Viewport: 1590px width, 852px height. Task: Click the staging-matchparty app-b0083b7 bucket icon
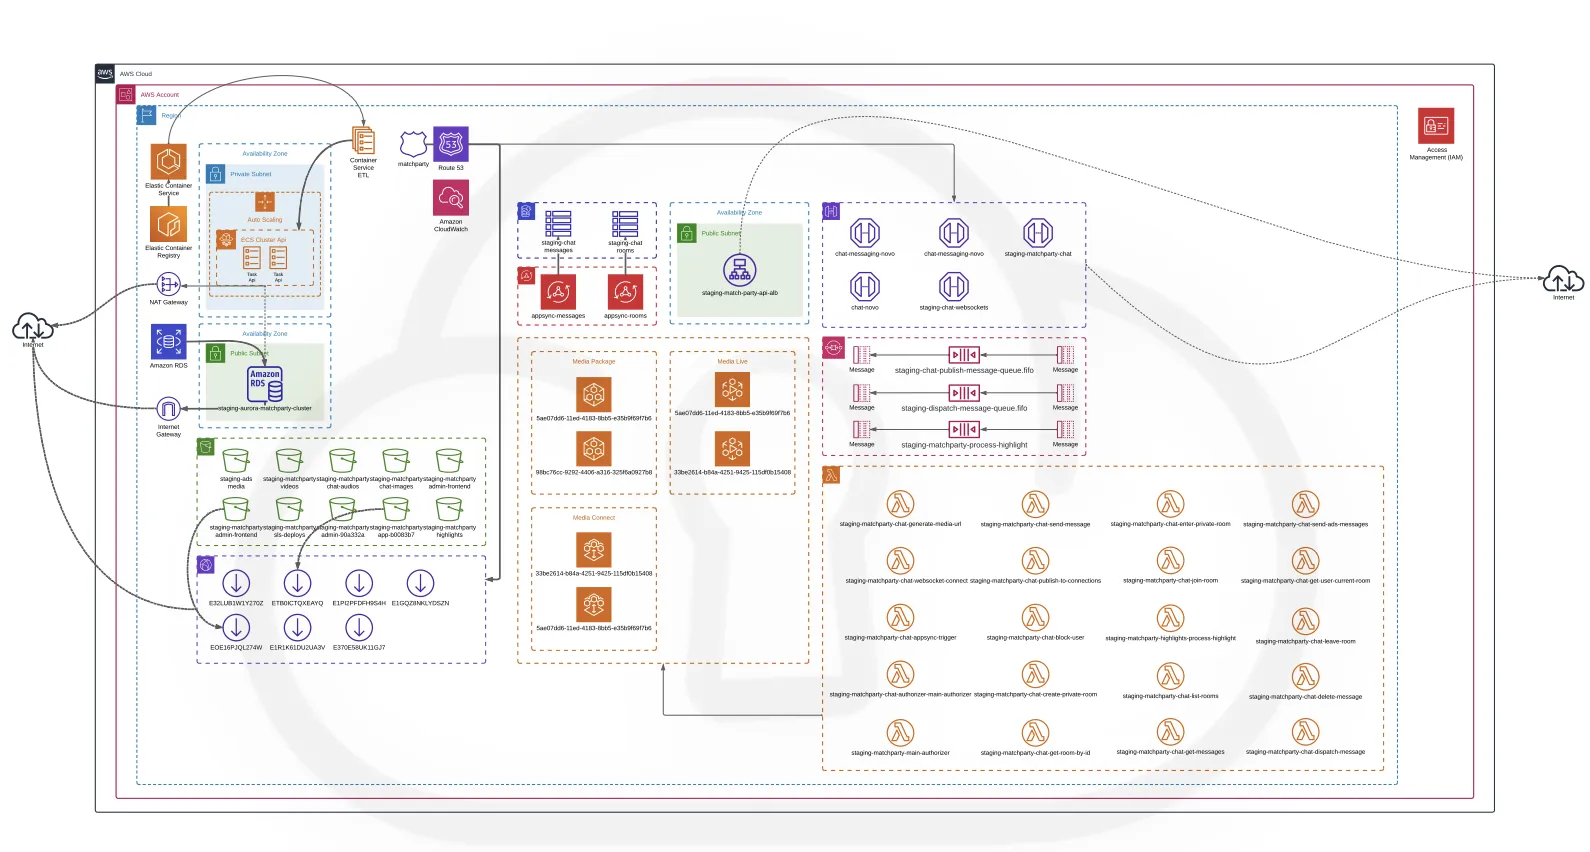(x=396, y=510)
